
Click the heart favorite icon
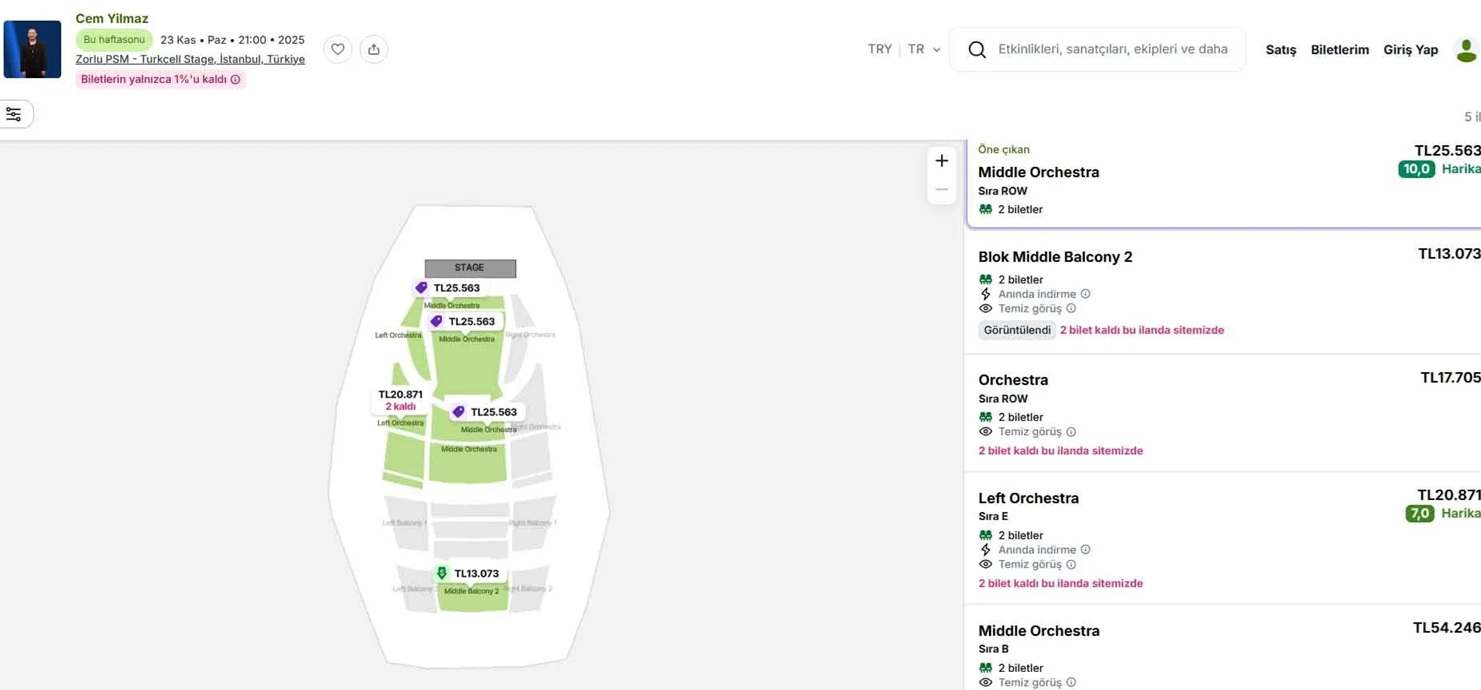point(338,49)
